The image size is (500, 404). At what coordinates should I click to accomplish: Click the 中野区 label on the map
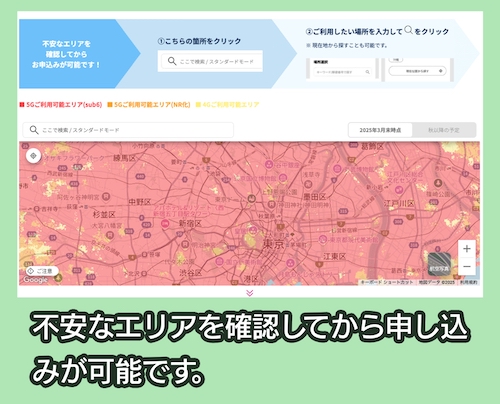tap(140, 202)
